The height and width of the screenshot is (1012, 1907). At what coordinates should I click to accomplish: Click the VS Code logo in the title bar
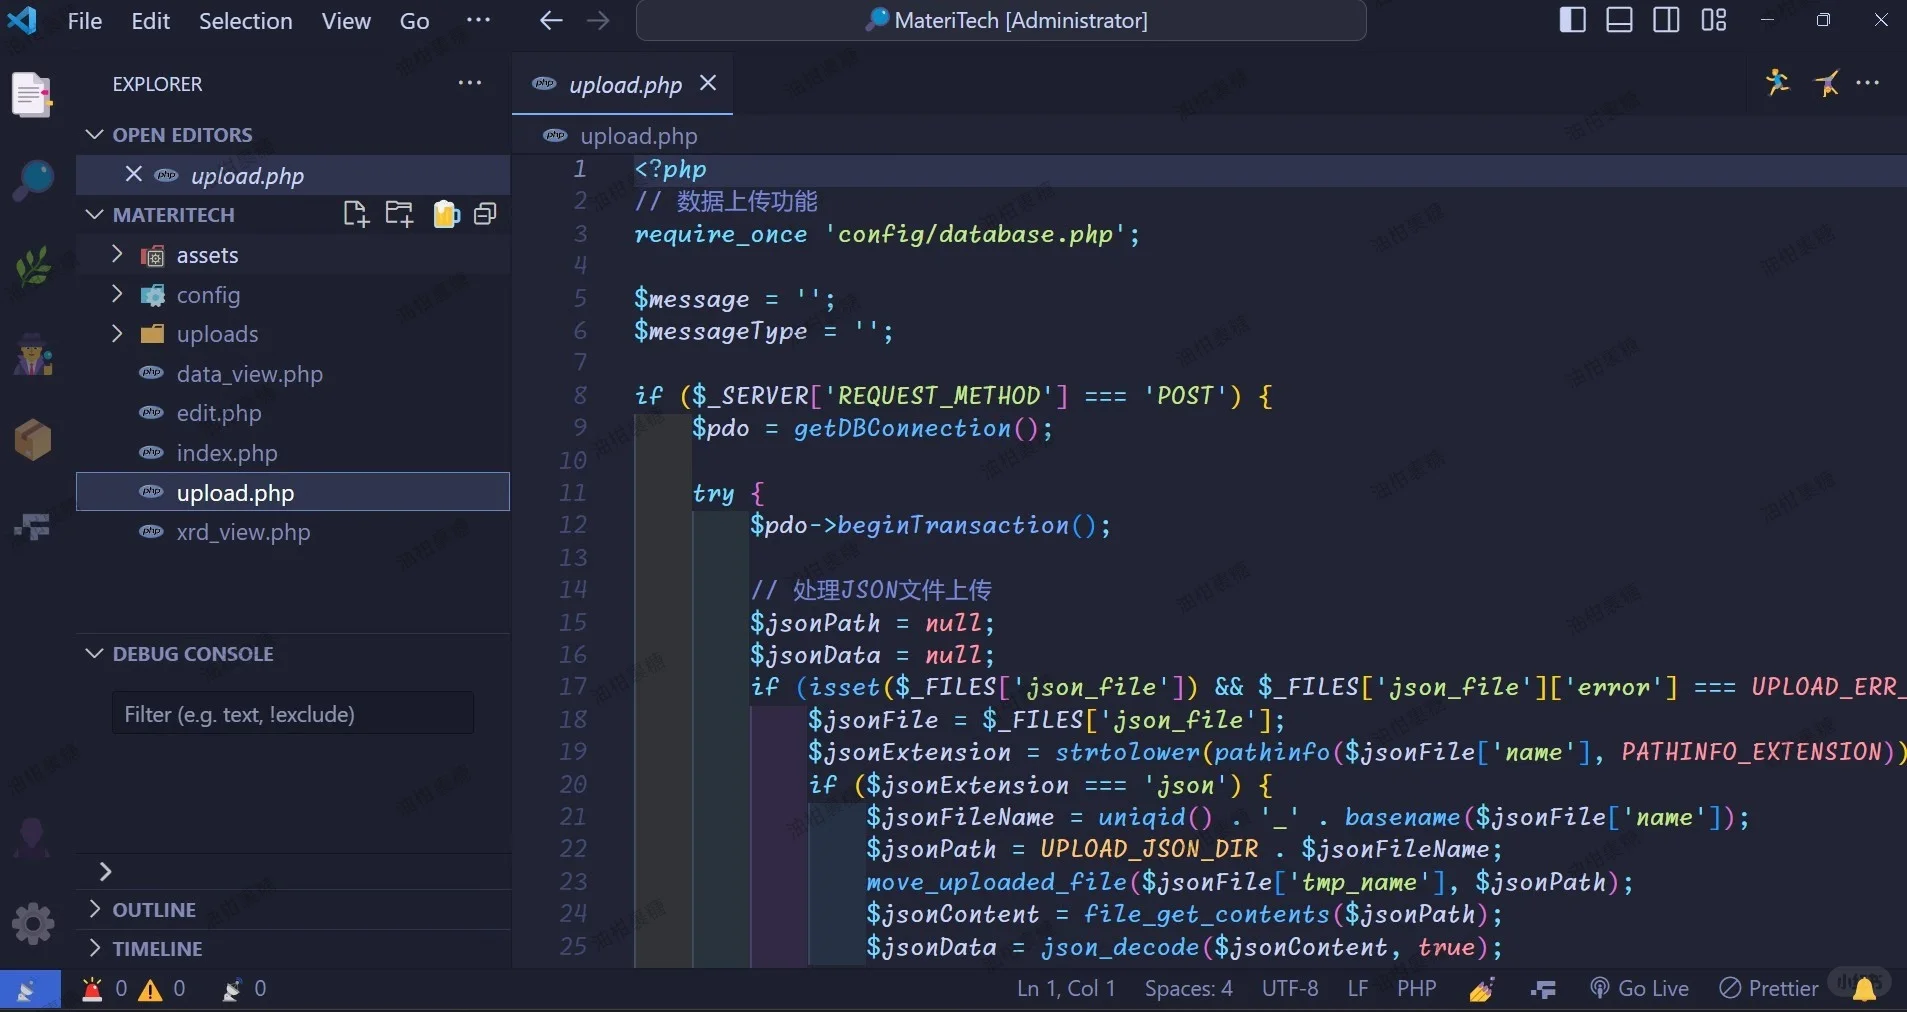pos(22,20)
